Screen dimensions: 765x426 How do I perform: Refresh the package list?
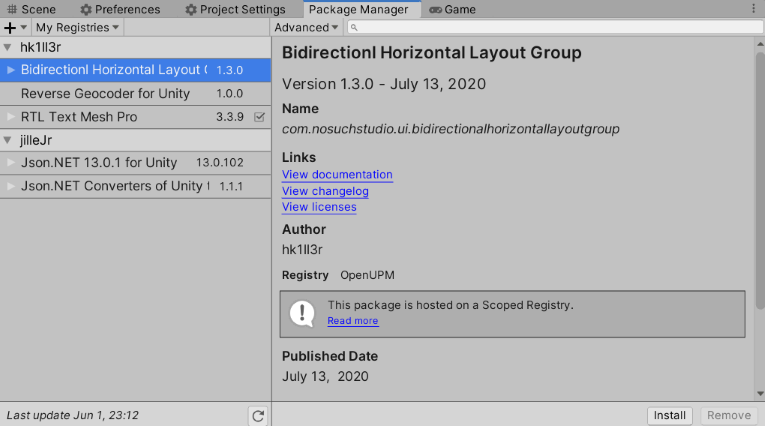(258, 416)
